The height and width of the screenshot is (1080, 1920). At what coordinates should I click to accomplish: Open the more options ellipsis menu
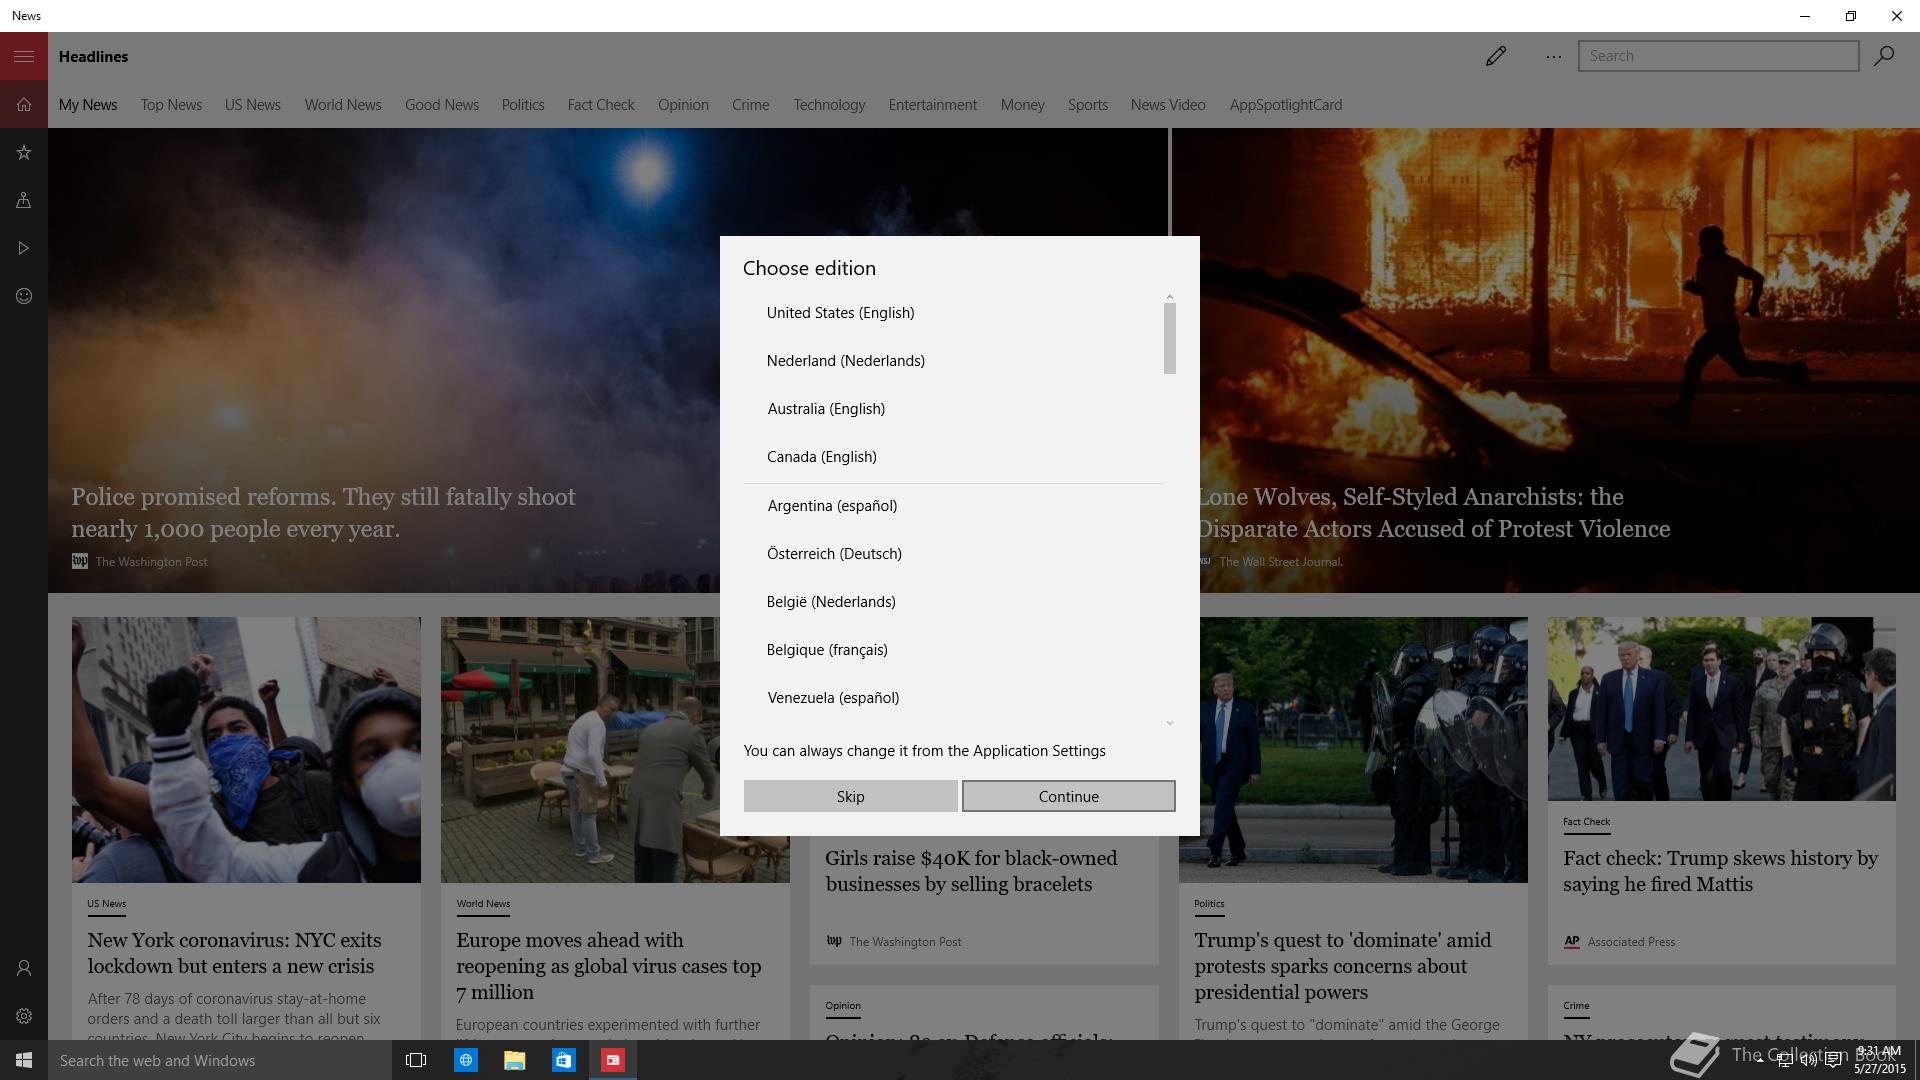click(1553, 57)
